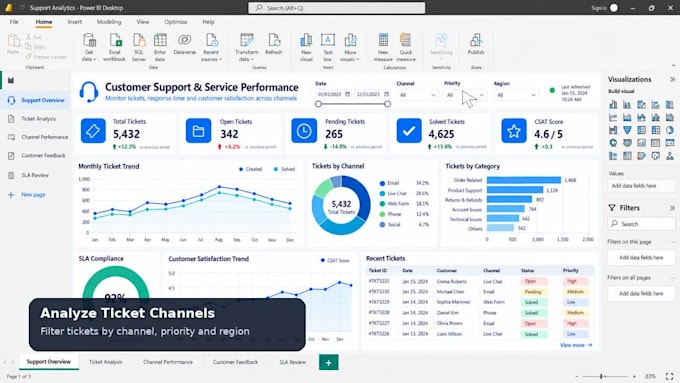Pick the Q&A visual icon

[x=656, y=155]
